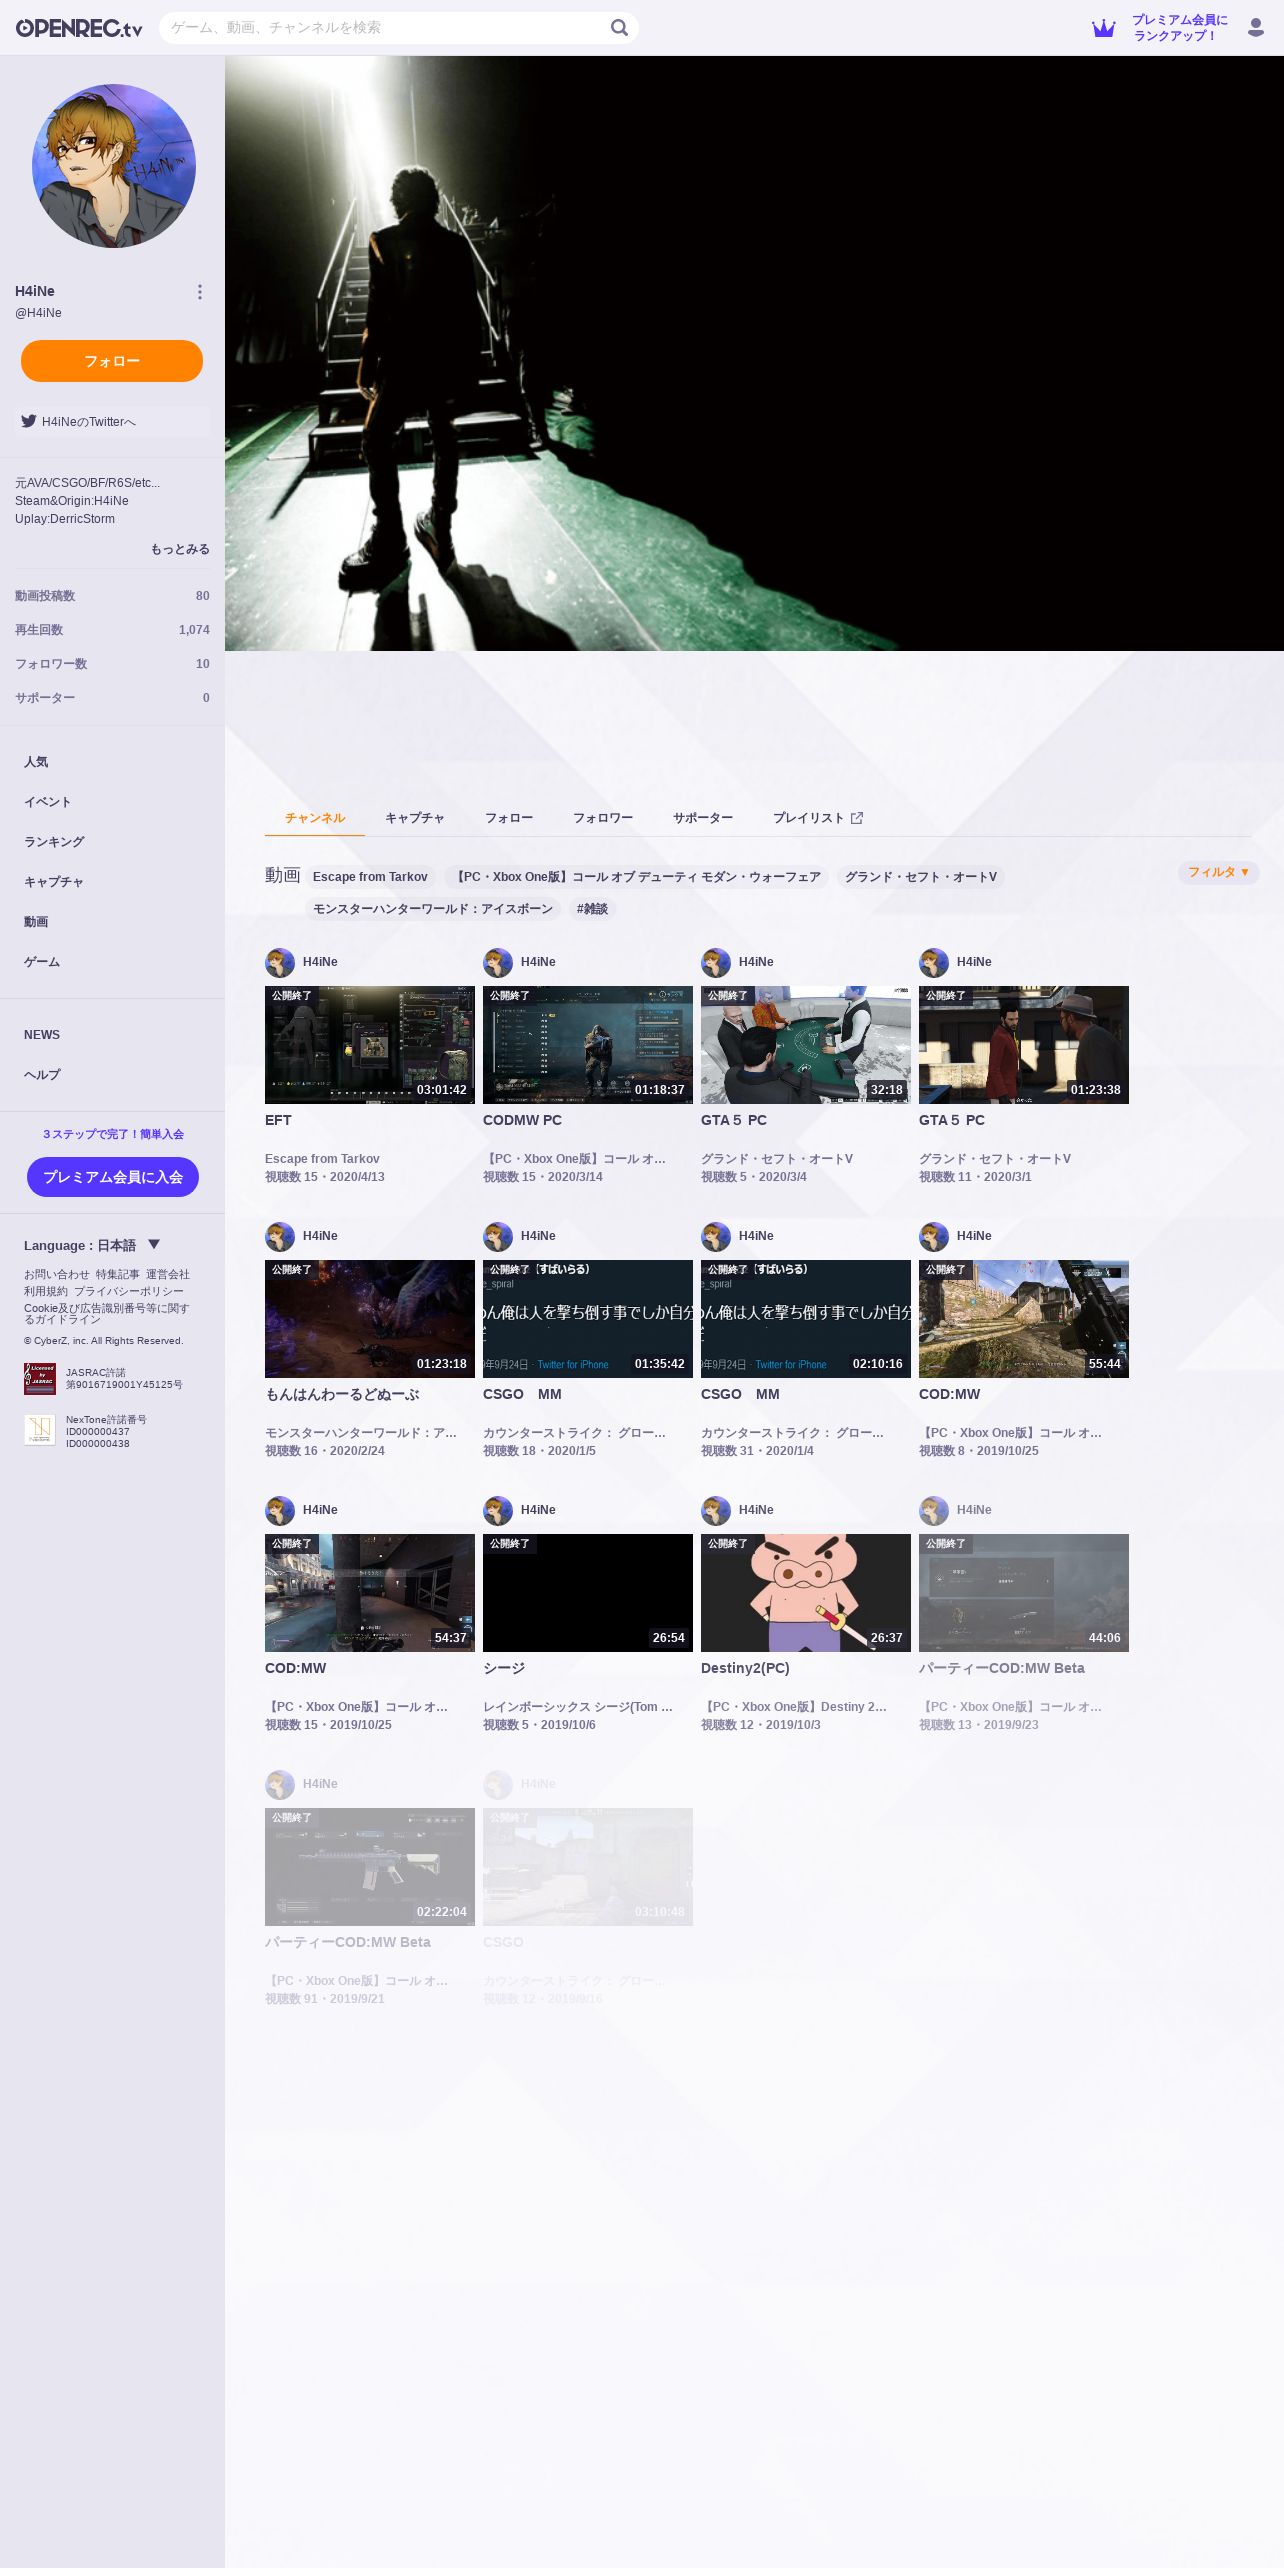Switch to the フォロワー tab
Screen dimensions: 1284x2568
point(603,818)
